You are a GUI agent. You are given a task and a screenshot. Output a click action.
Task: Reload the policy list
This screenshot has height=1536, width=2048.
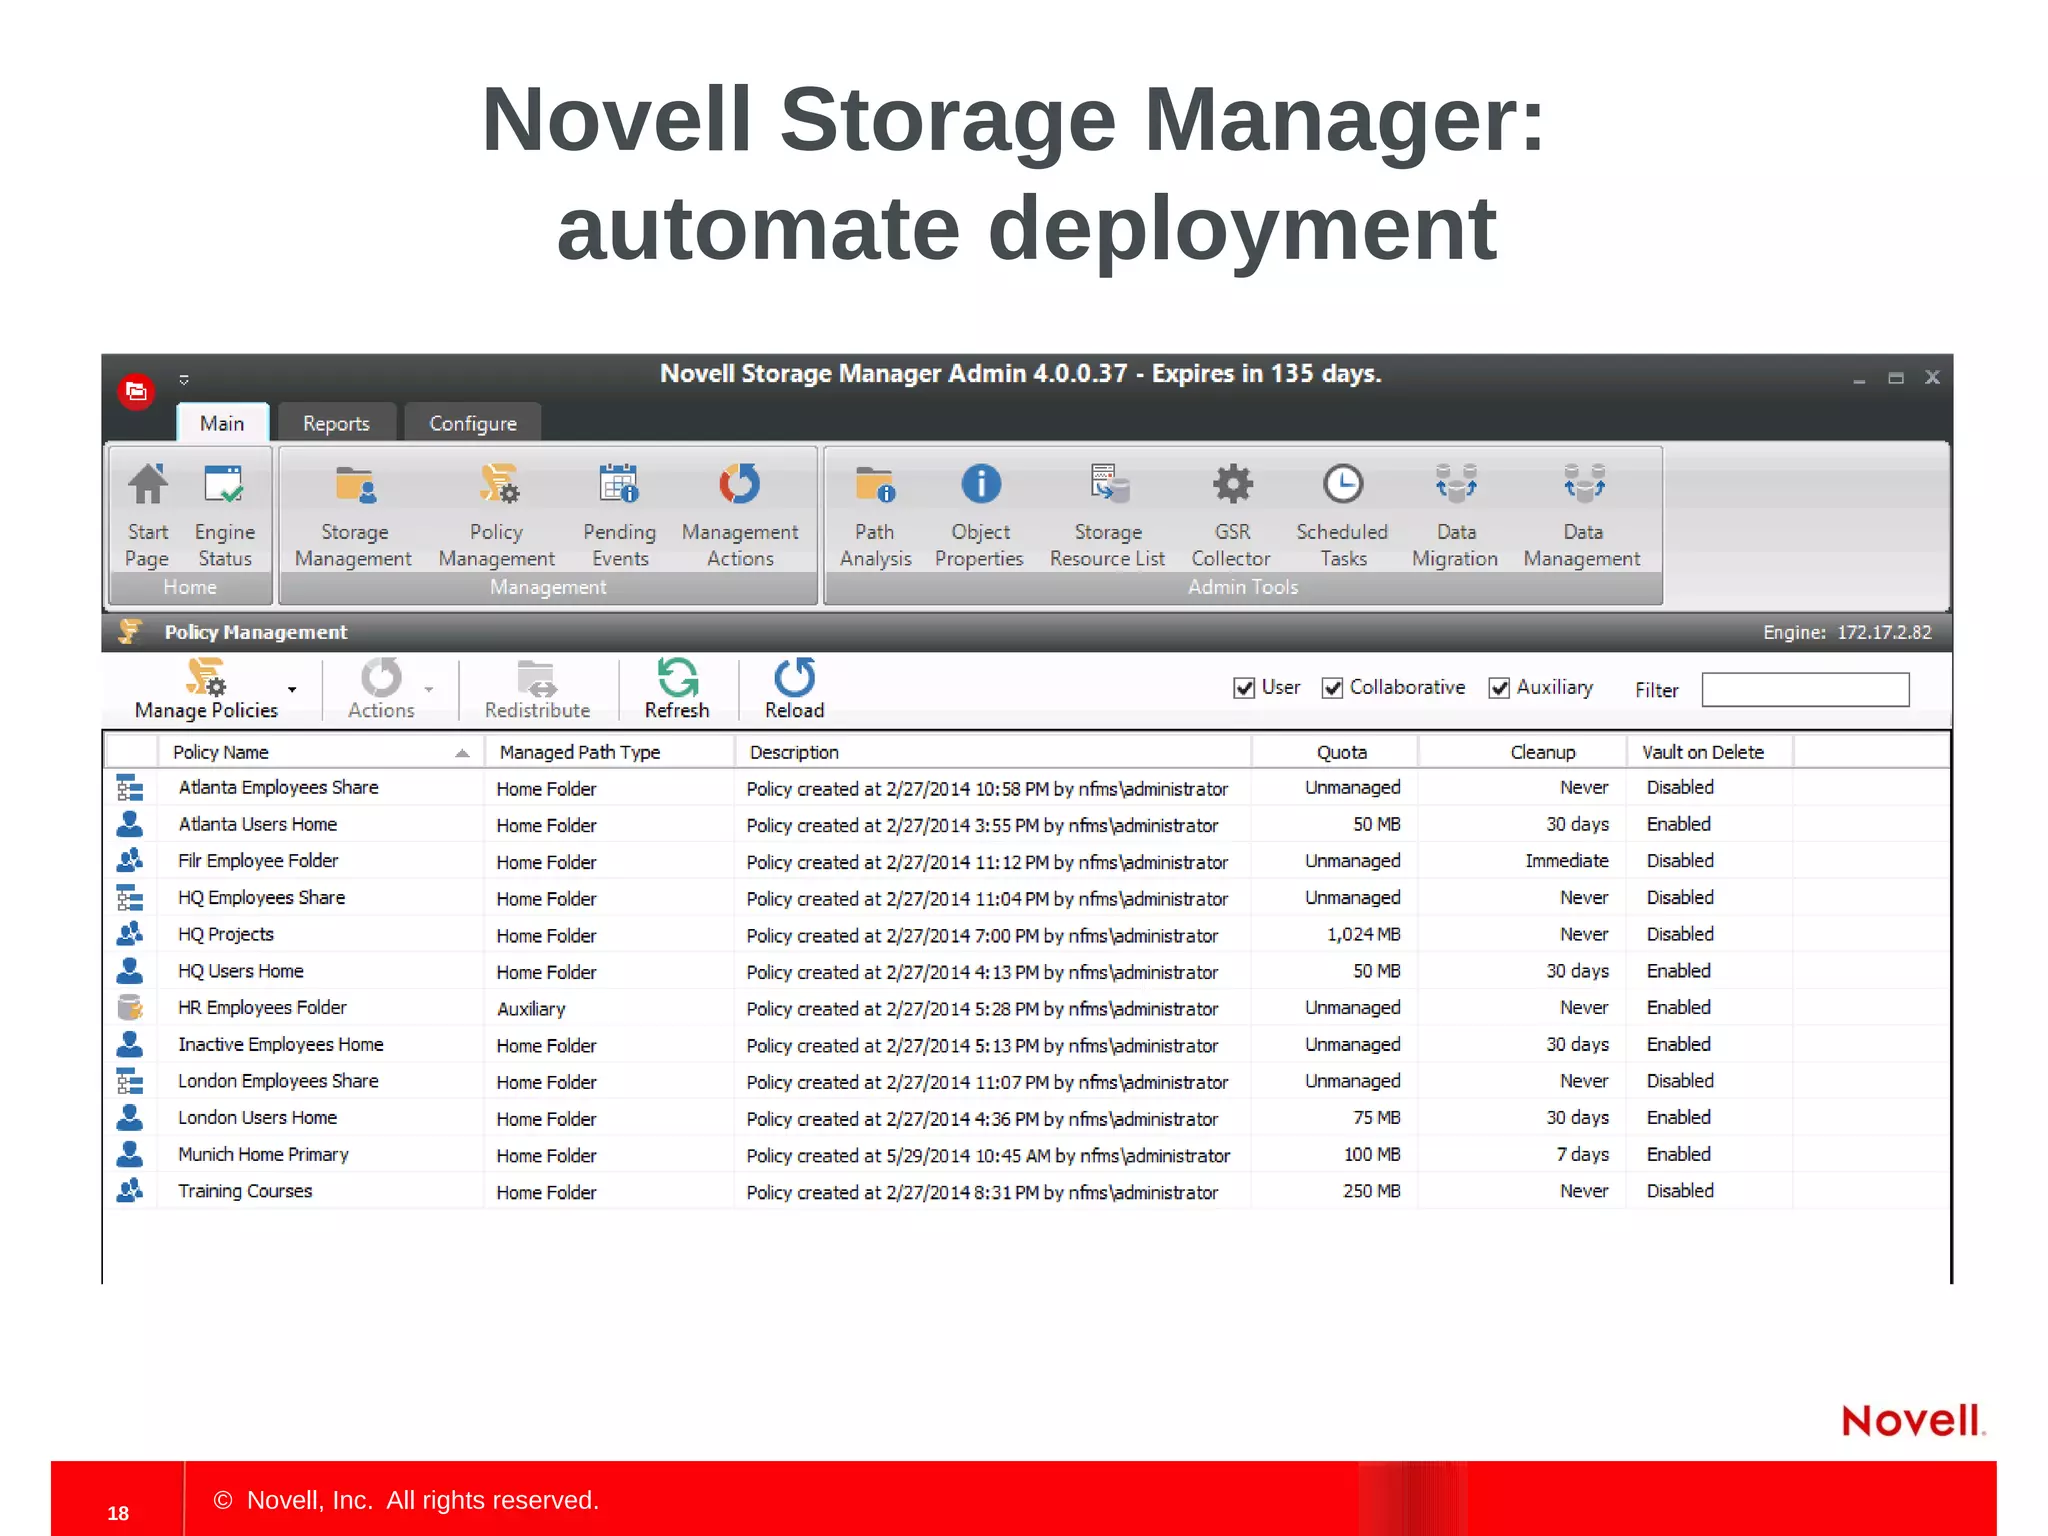(795, 689)
